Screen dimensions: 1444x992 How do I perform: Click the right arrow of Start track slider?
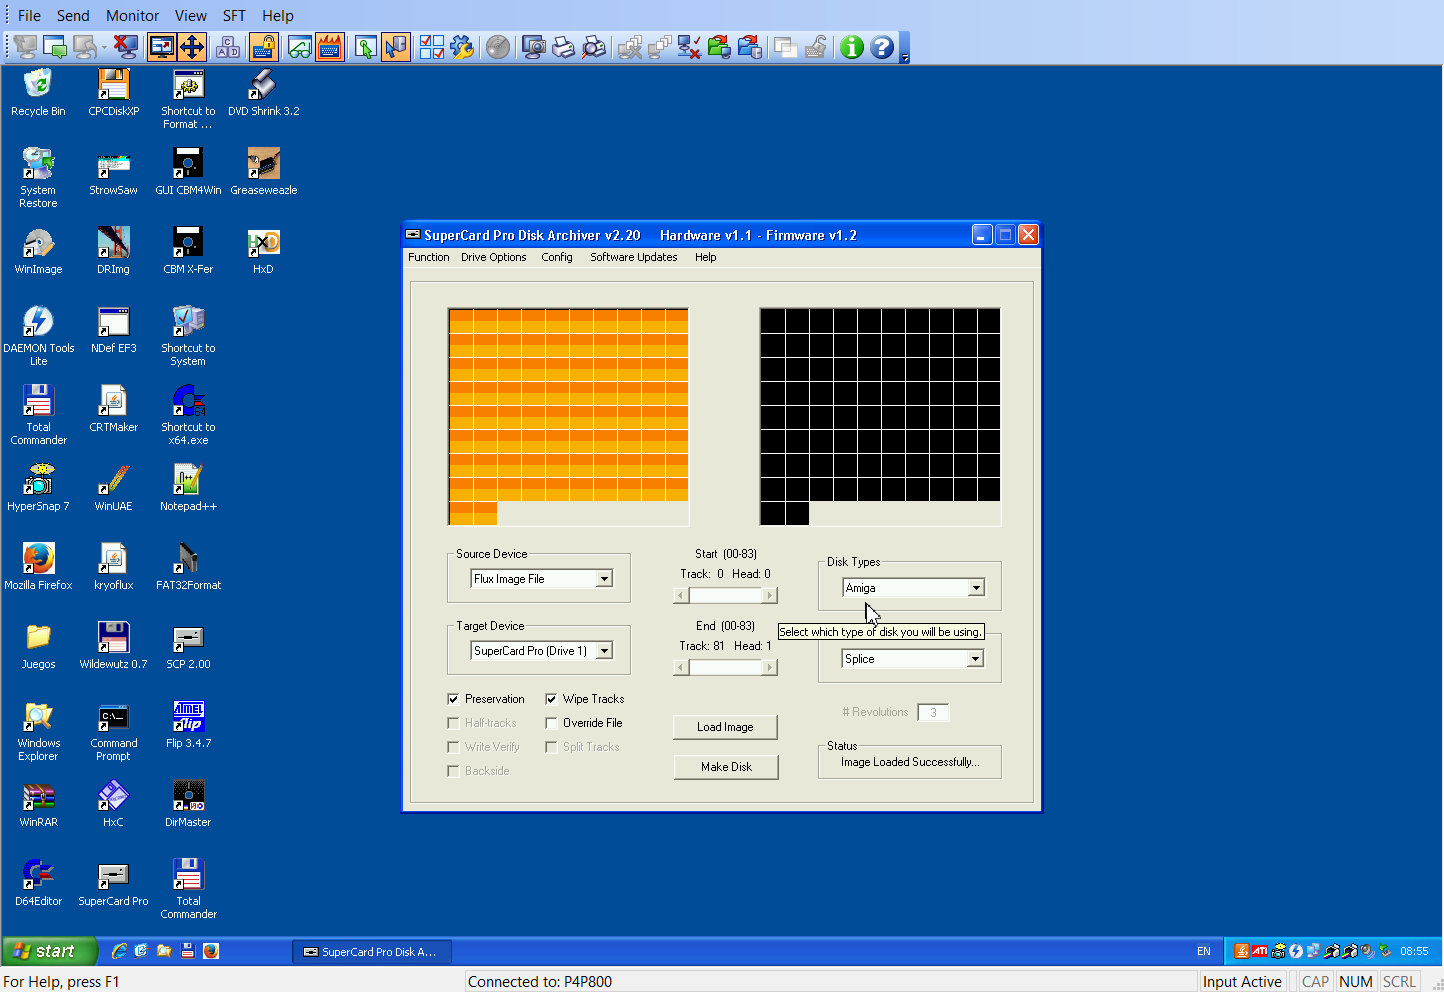(769, 595)
